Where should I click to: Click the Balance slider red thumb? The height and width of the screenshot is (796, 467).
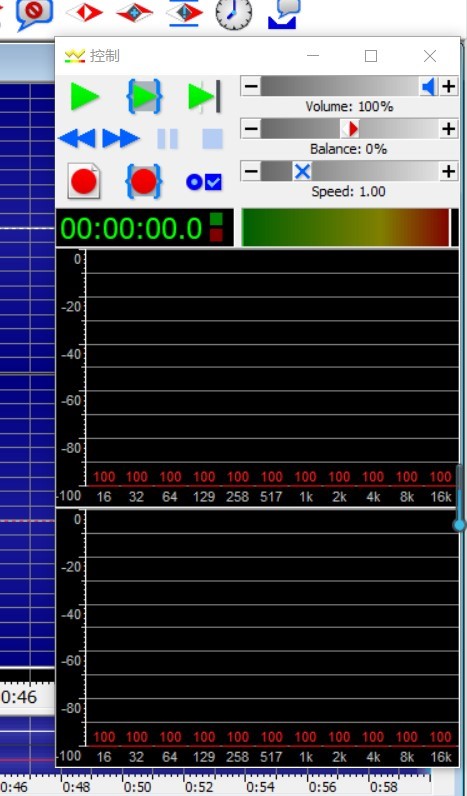tap(350, 129)
